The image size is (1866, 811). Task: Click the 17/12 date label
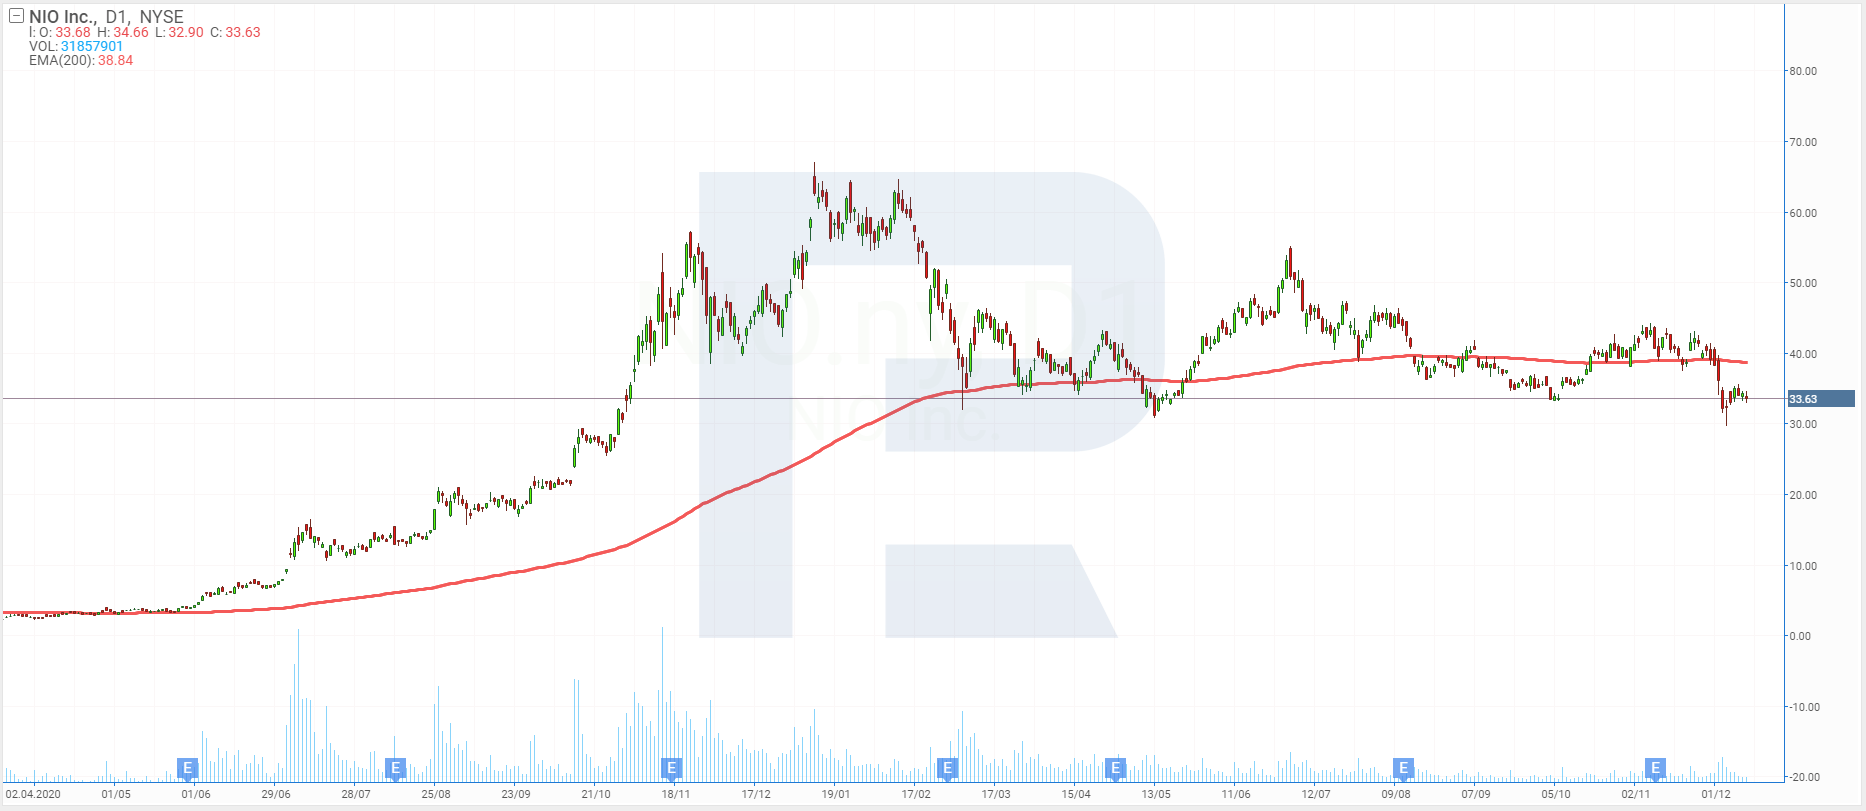(x=756, y=795)
